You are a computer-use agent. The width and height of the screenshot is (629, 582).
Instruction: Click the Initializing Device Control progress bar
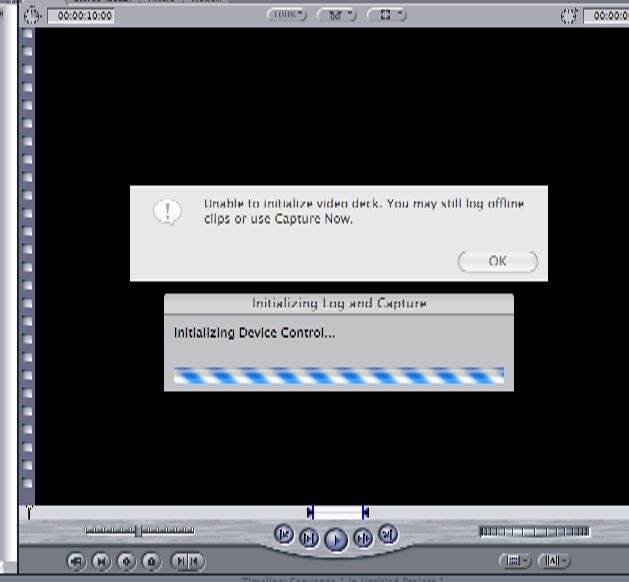pos(339,375)
